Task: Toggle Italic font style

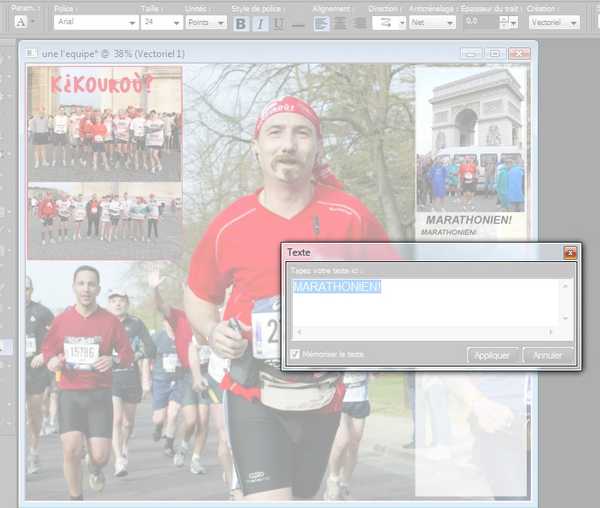Action: click(260, 24)
